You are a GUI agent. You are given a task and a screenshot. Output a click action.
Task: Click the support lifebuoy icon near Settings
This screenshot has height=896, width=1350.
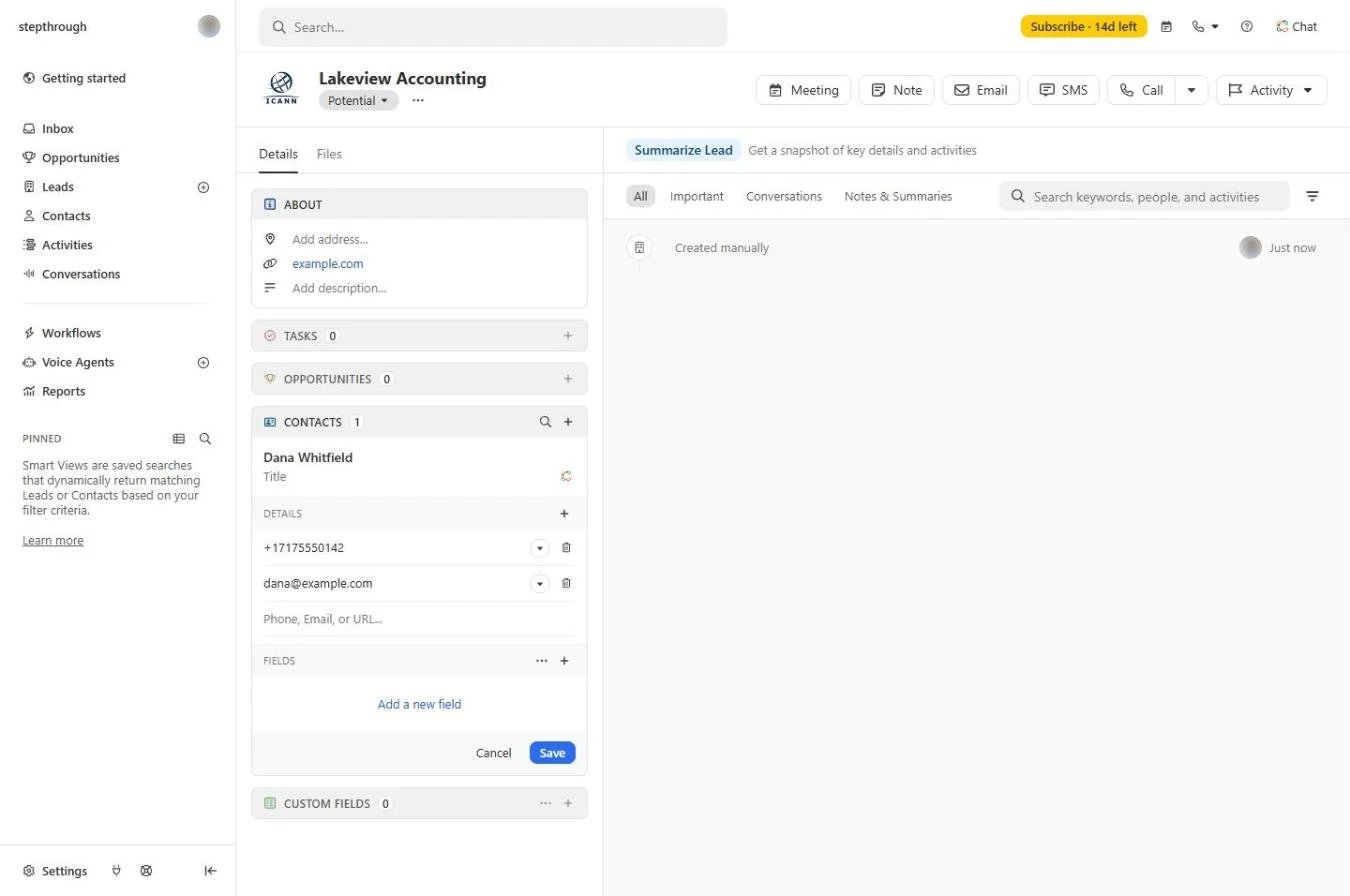(x=146, y=871)
